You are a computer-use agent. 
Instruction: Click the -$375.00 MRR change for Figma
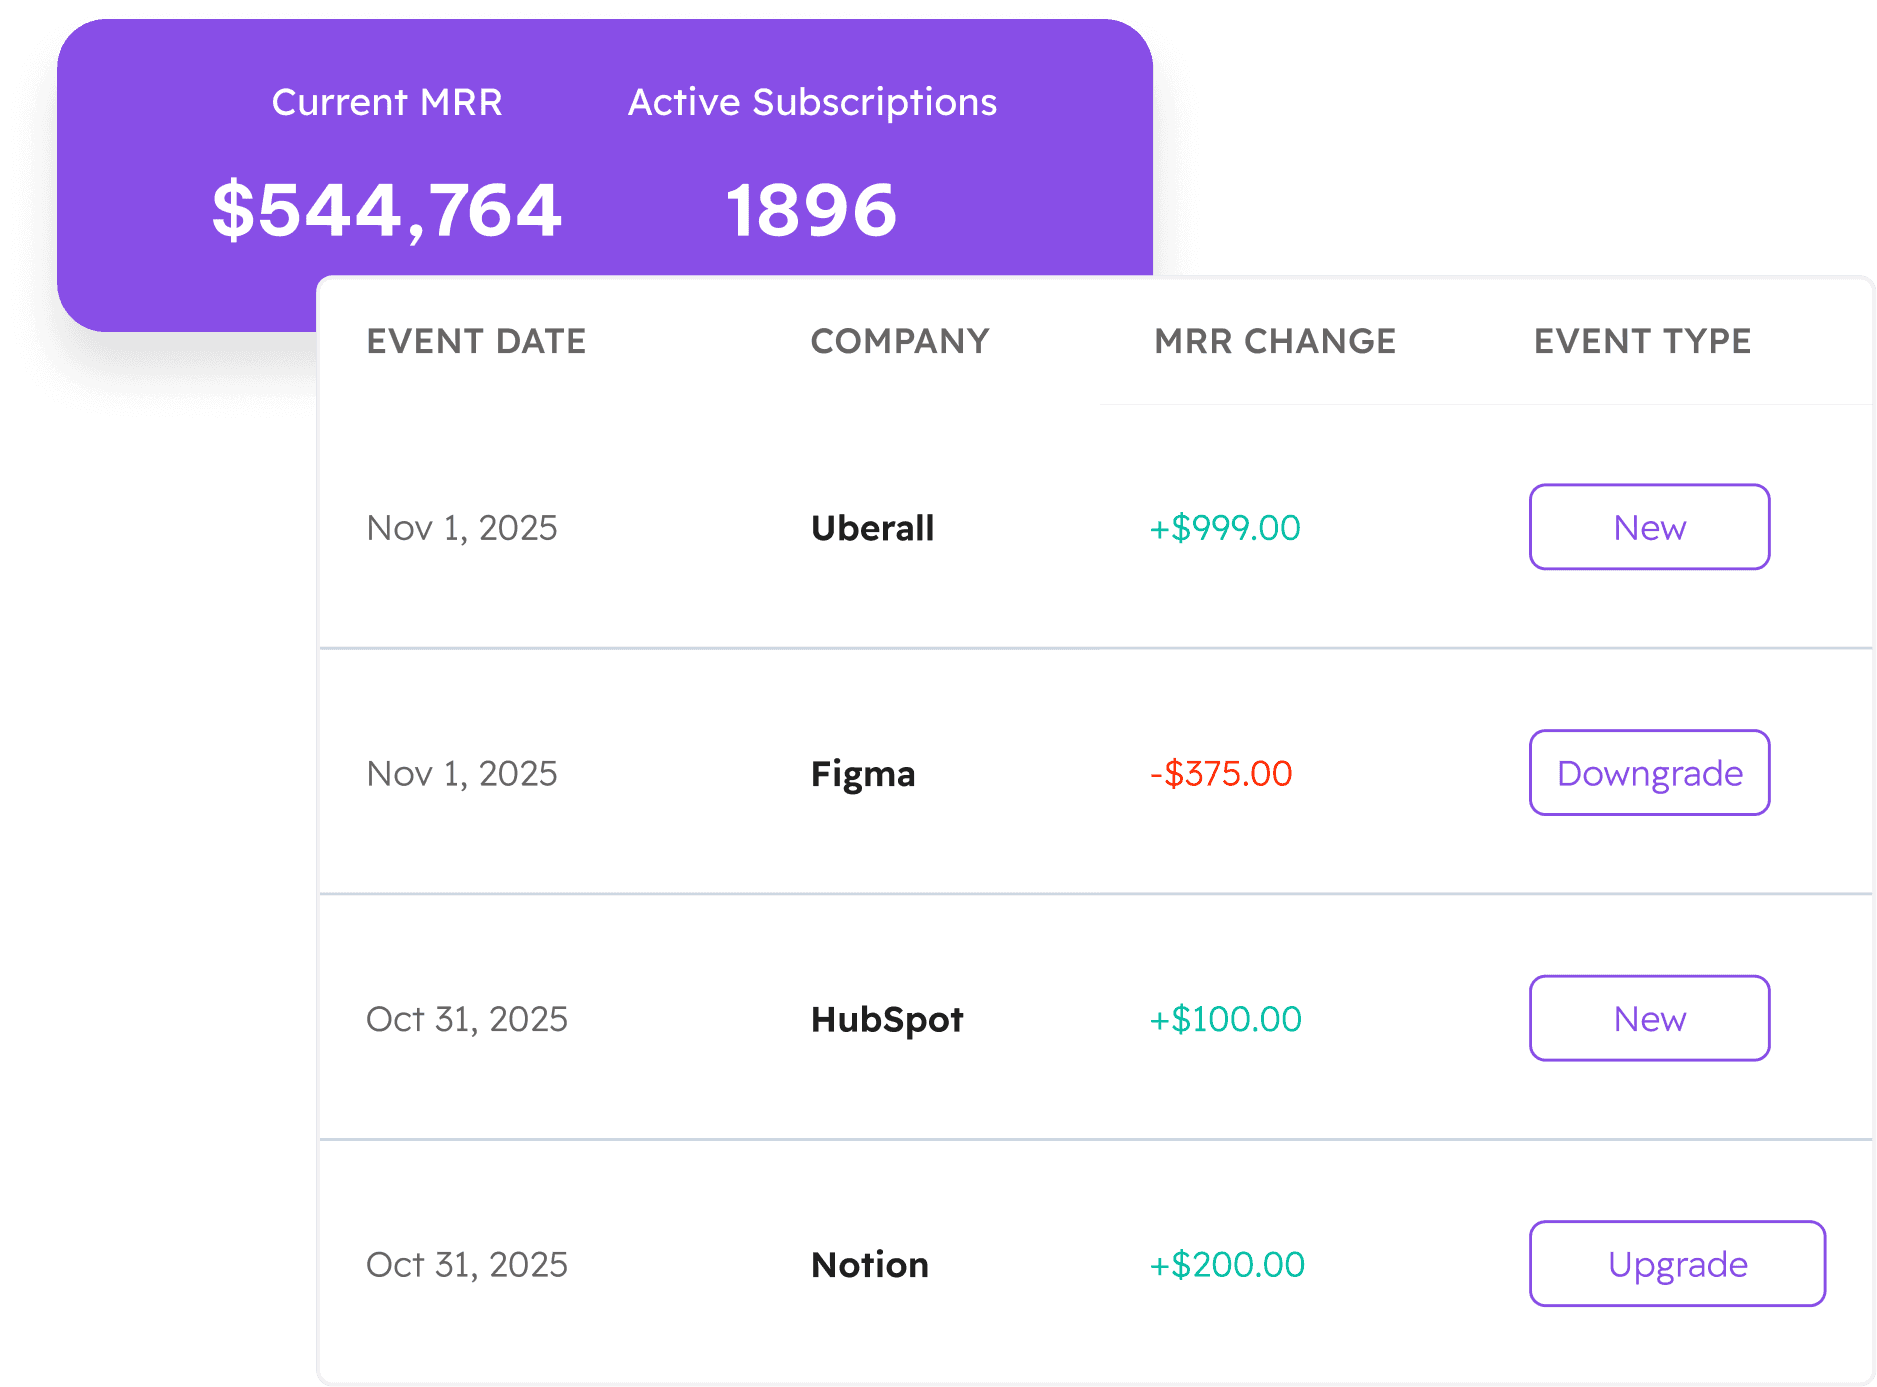[x=1221, y=773]
